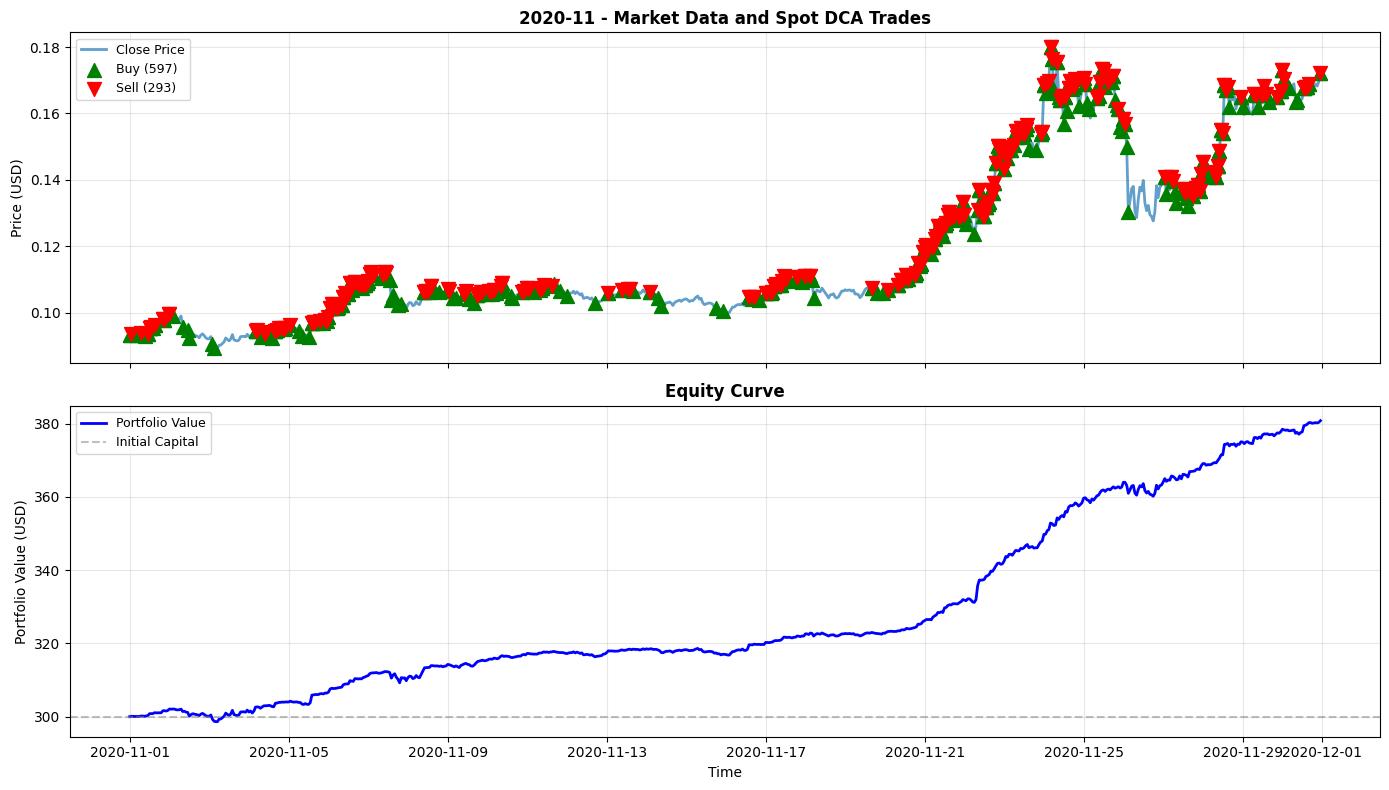Click the 2020-11-25 date tick label
The width and height of the screenshot is (1389, 790).
coord(1084,752)
